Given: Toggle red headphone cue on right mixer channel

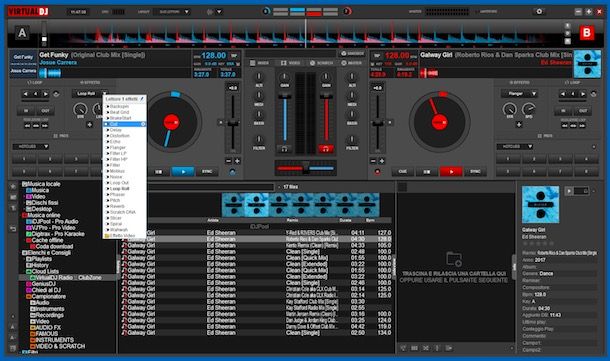Looking at the screenshot, I should pos(326,149).
